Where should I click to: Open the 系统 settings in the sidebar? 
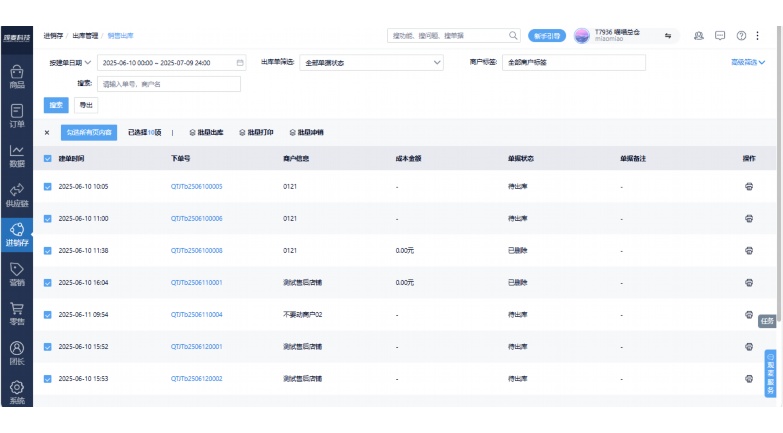(x=16, y=393)
